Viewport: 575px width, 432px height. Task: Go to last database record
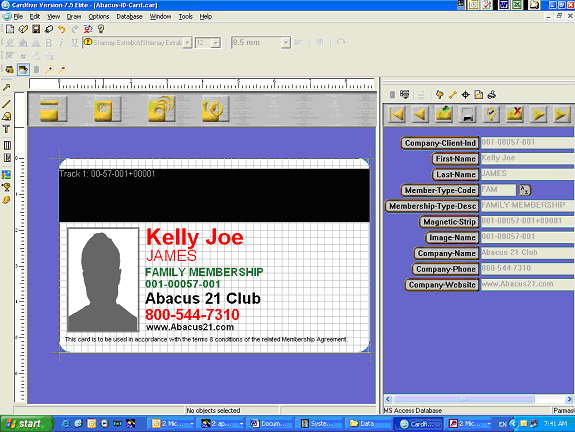tap(562, 114)
